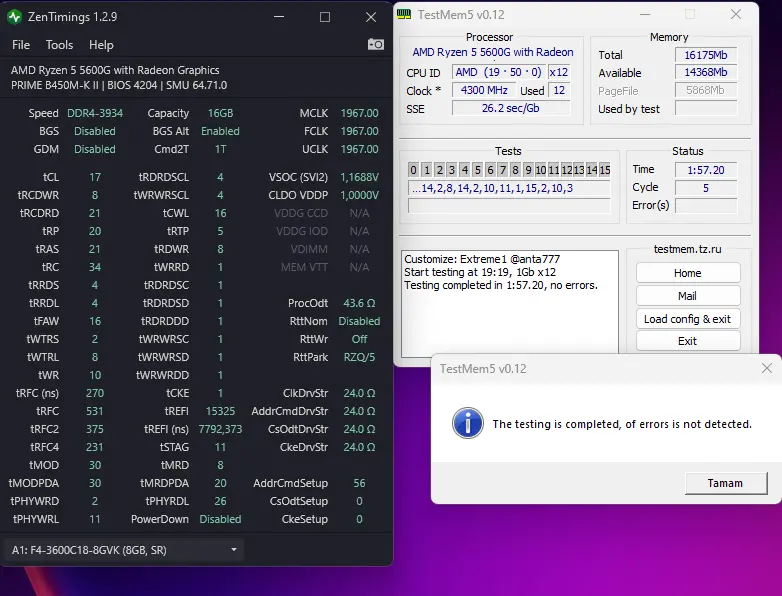This screenshot has height=596, width=782.
Task: Close the TestMem5 main window
Action: point(736,14)
